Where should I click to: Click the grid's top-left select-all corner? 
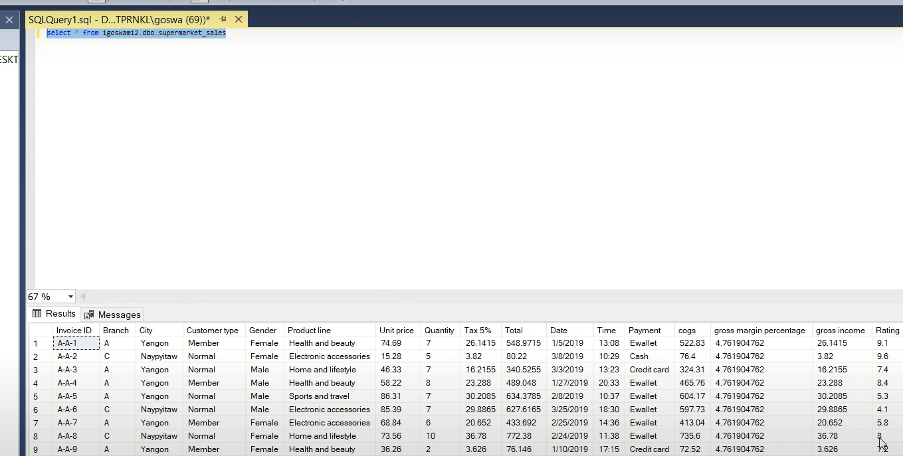(x=39, y=330)
